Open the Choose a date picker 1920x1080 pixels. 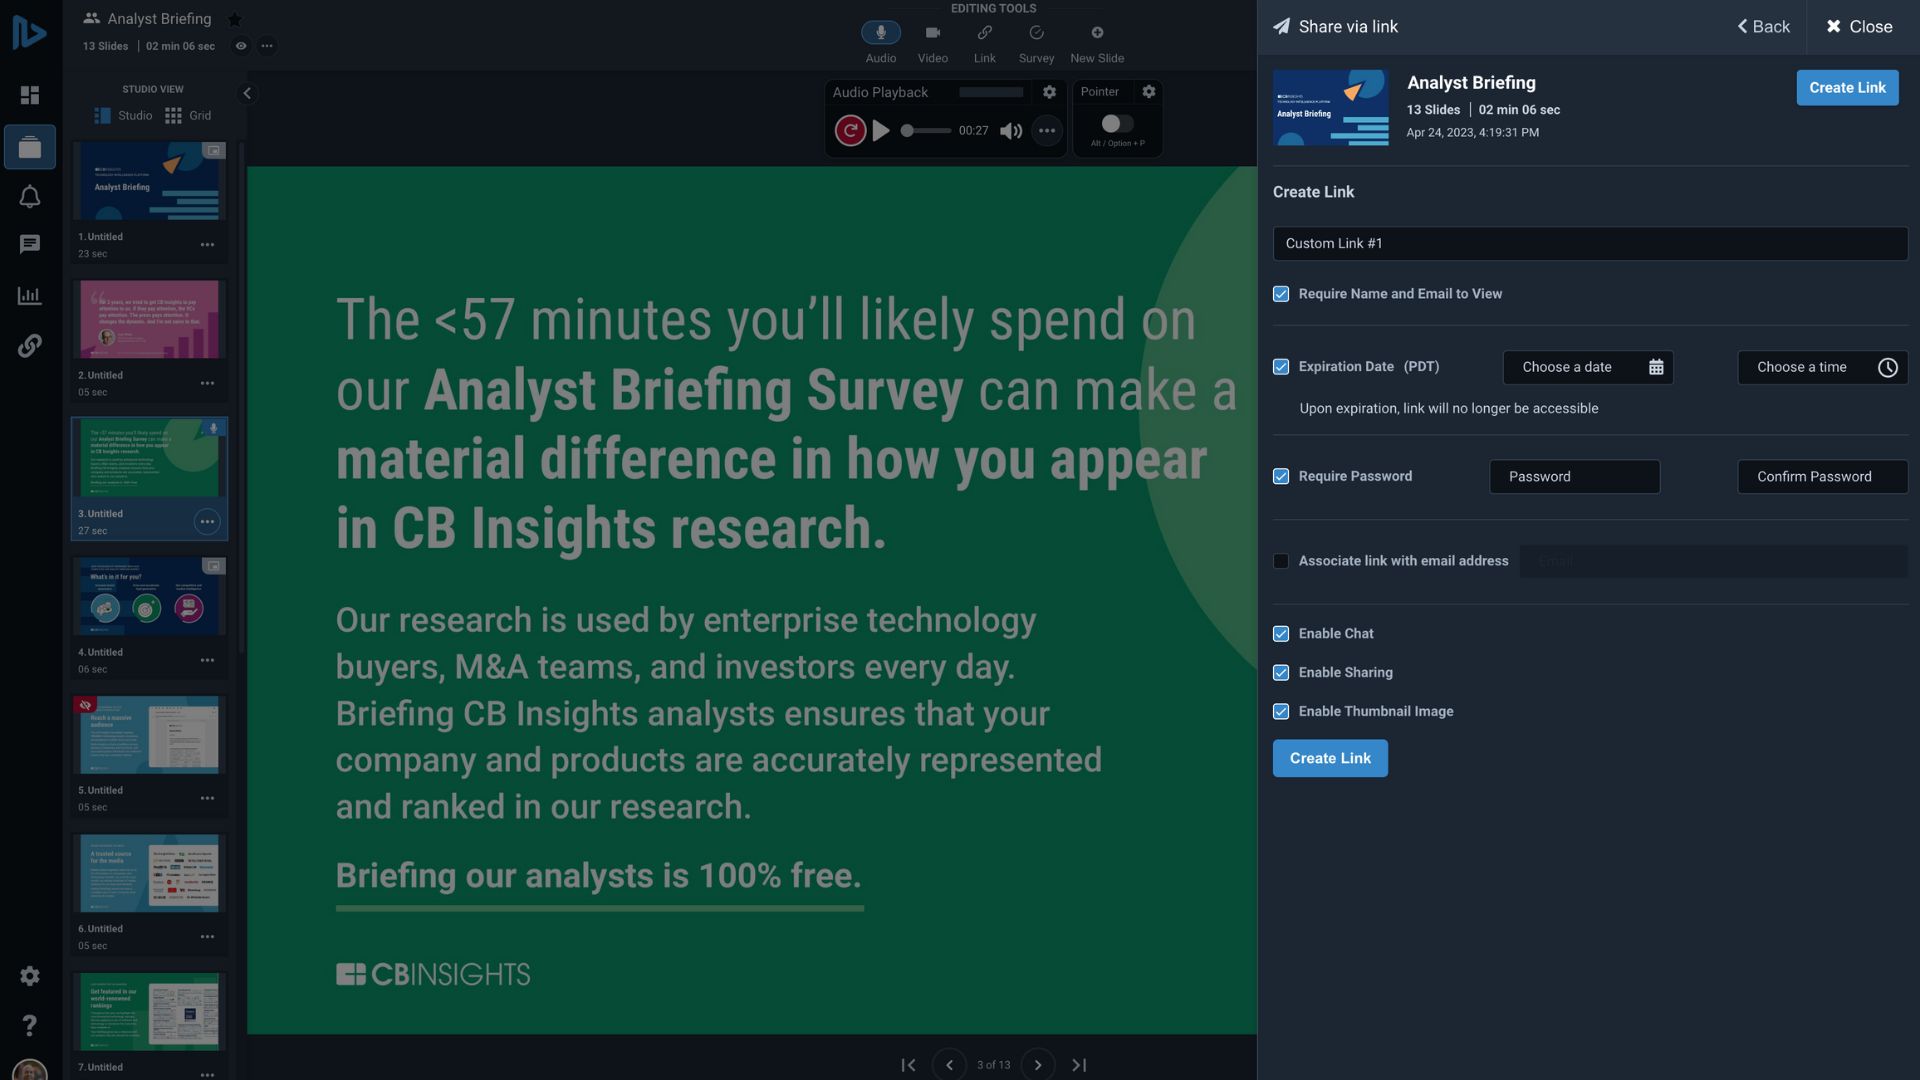click(1588, 367)
